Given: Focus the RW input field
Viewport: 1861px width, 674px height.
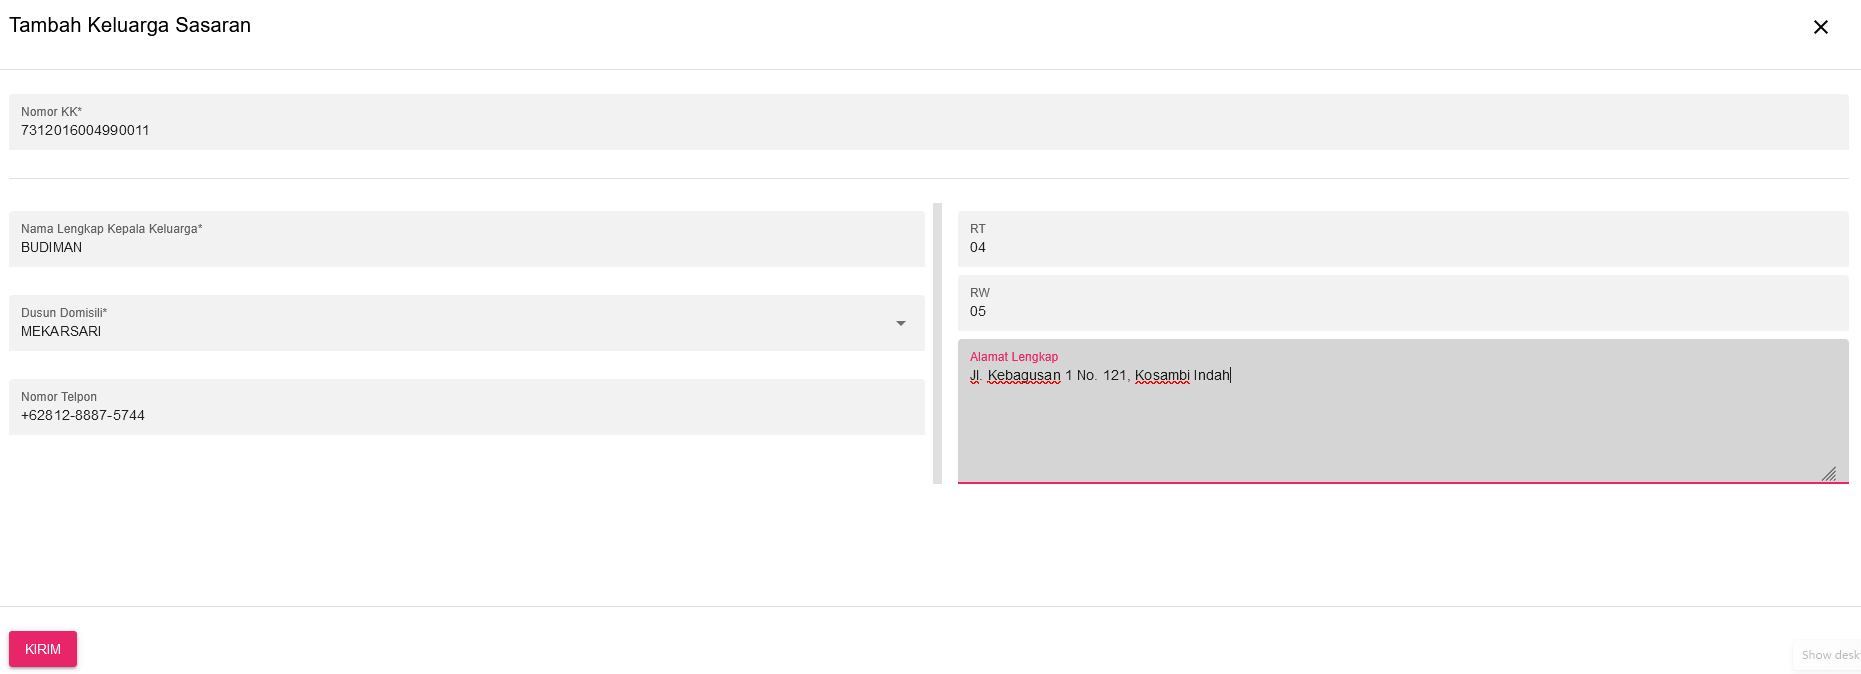Looking at the screenshot, I should pos(1402,304).
